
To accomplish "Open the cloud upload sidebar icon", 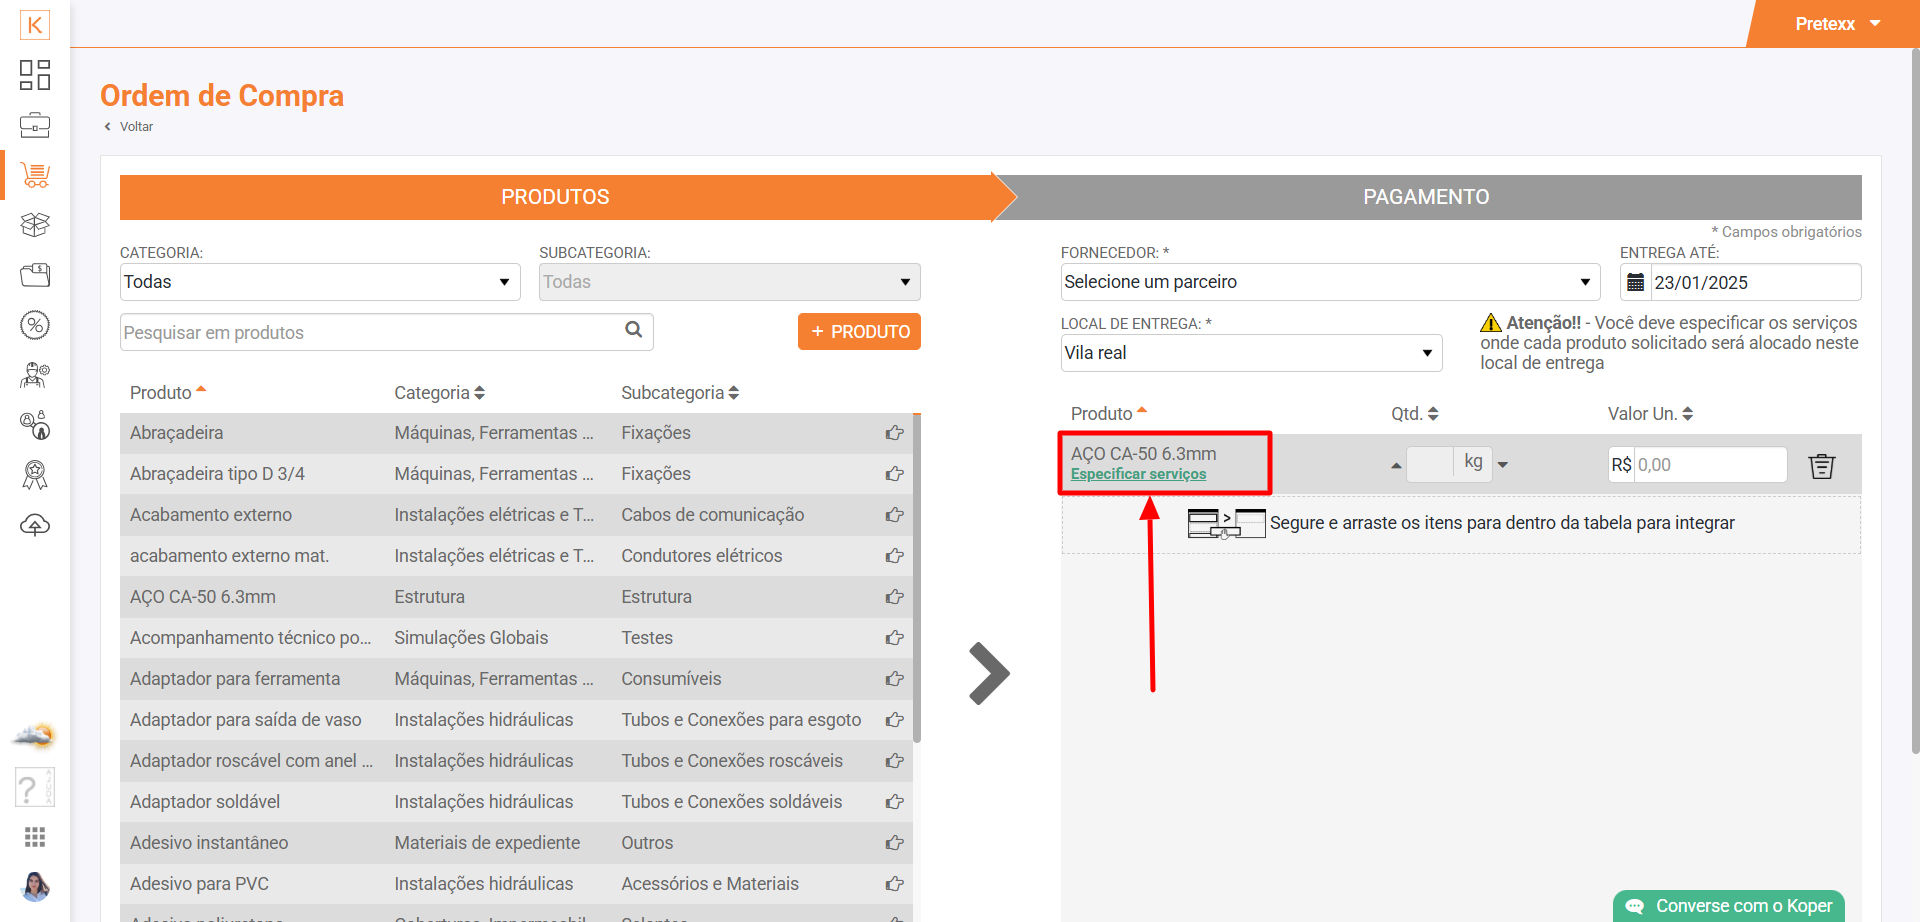I will tap(35, 525).
